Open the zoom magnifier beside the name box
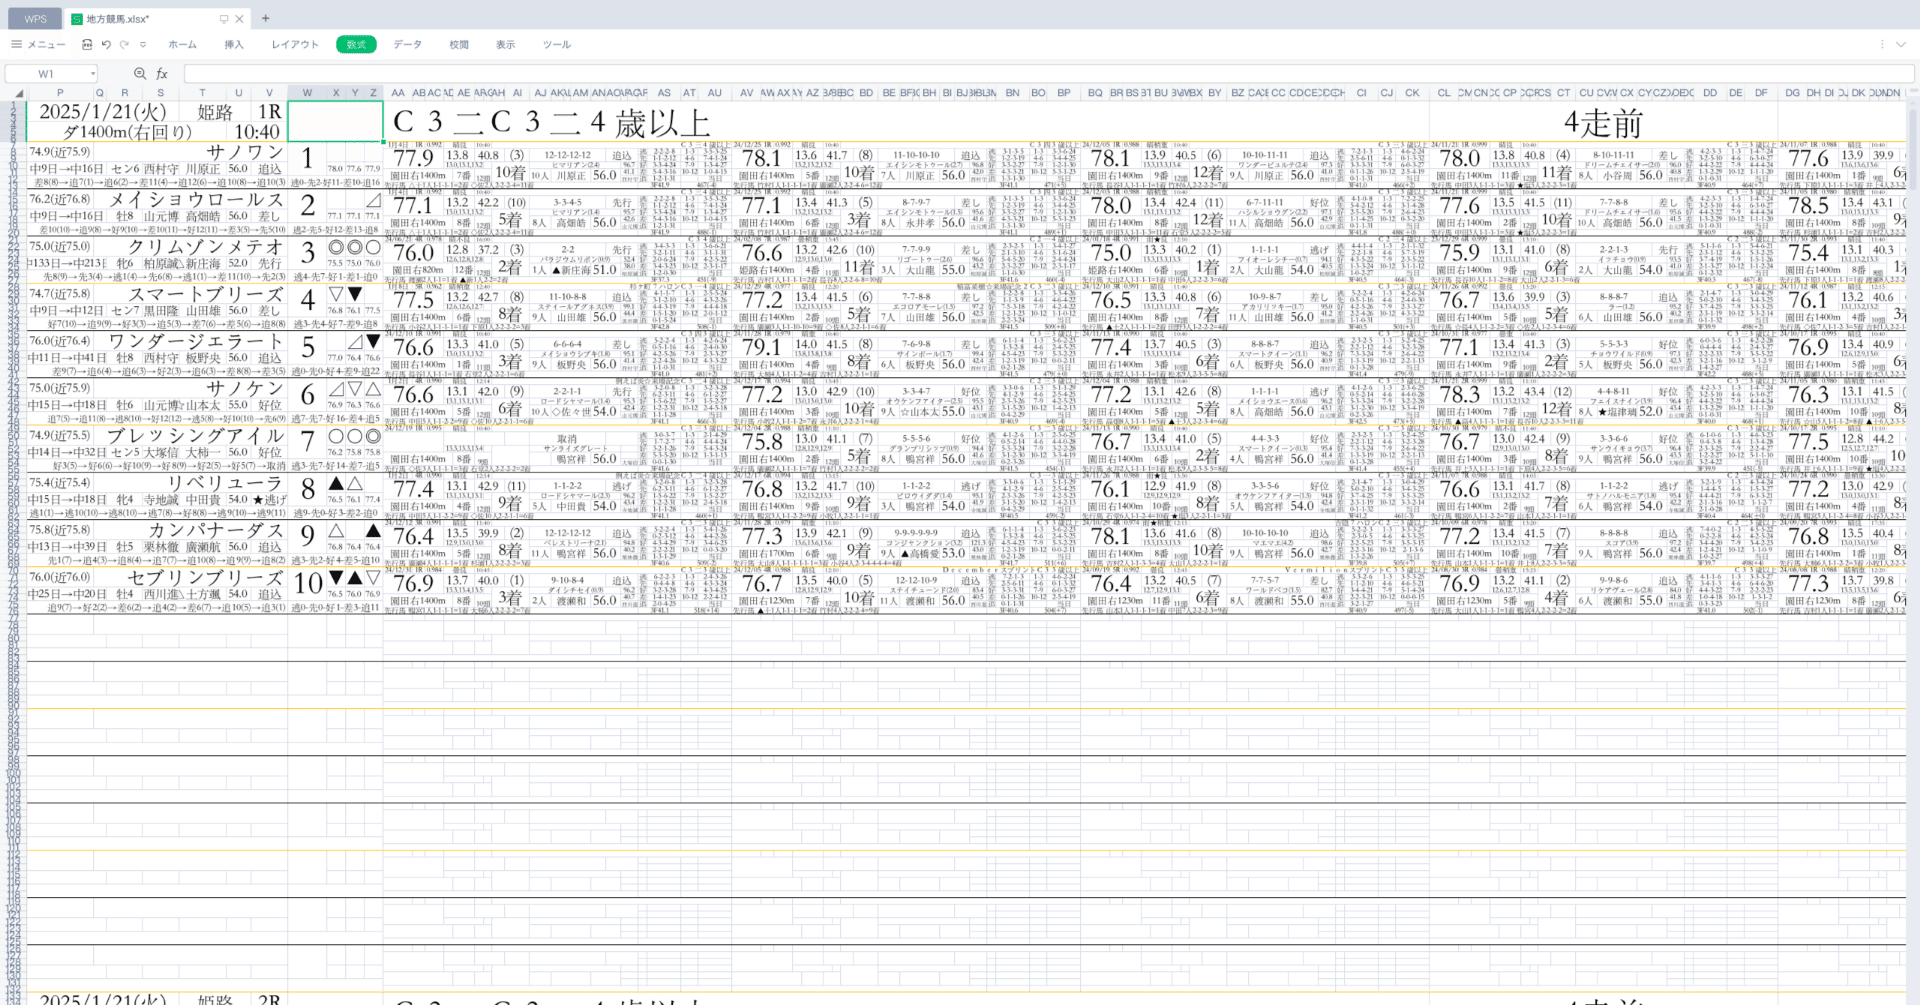 click(x=140, y=74)
